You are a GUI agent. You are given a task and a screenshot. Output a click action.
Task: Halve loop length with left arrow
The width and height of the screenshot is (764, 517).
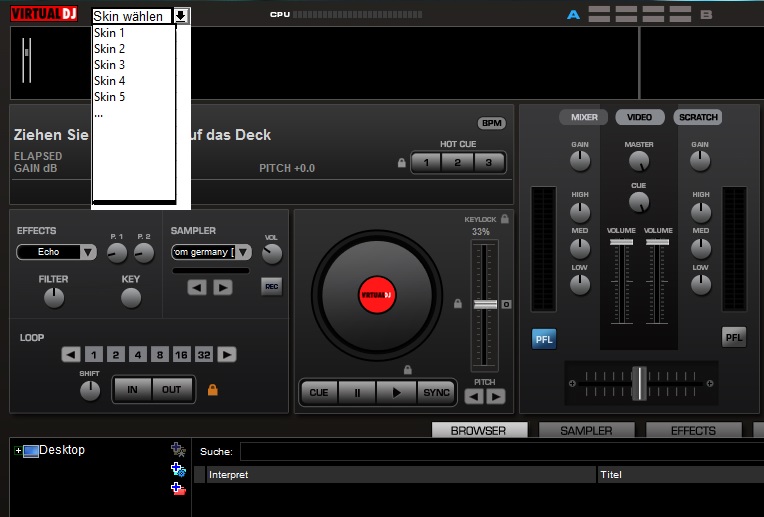pos(70,354)
